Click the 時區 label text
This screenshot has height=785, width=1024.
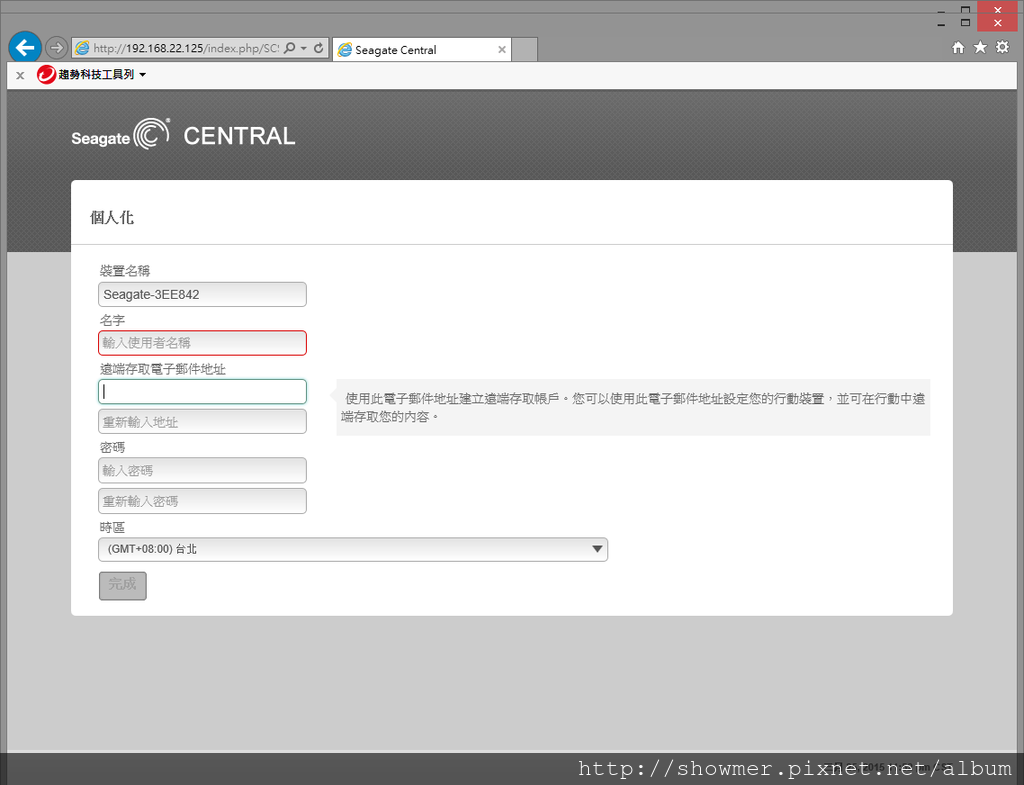(x=112, y=527)
